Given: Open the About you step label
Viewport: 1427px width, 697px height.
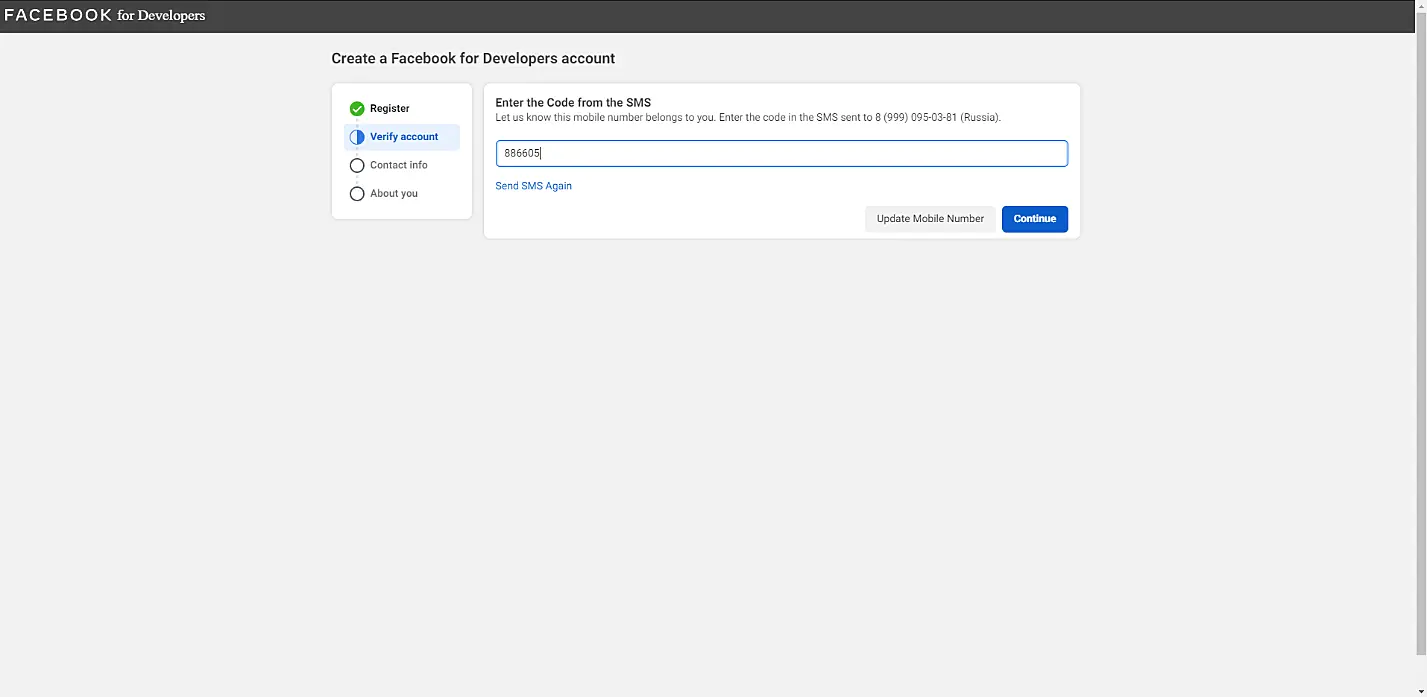Looking at the screenshot, I should click(x=394, y=194).
